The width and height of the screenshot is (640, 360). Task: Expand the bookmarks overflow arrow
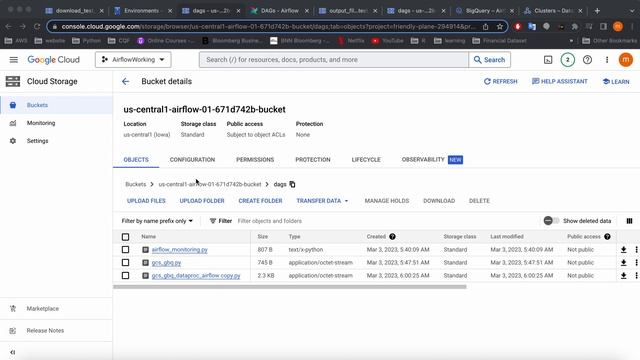[x=571, y=41]
